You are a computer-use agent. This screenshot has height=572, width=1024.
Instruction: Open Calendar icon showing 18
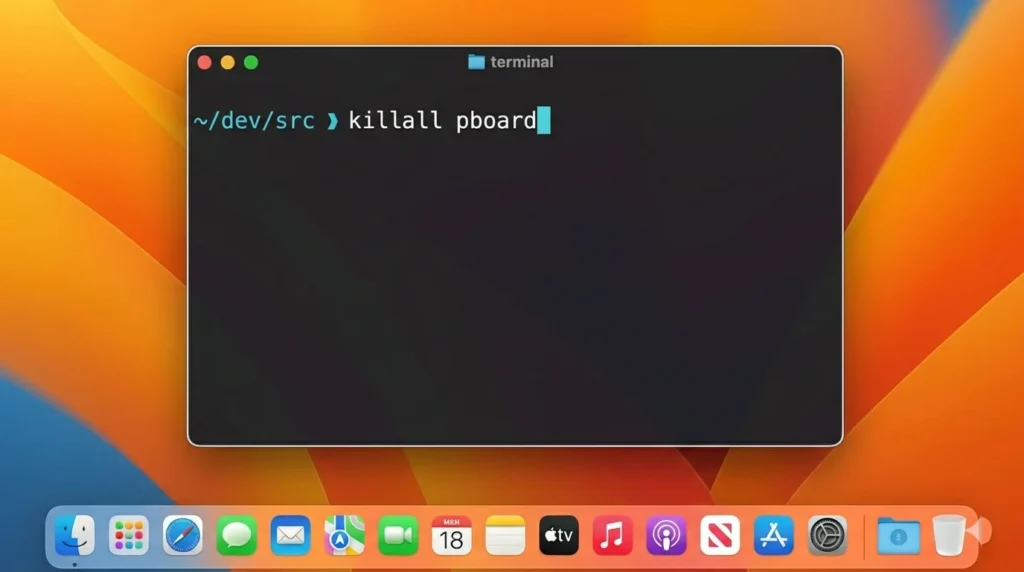point(451,535)
